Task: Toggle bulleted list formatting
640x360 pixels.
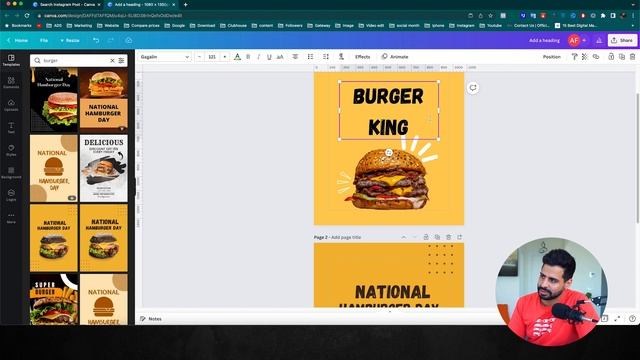Action: [x=311, y=57]
